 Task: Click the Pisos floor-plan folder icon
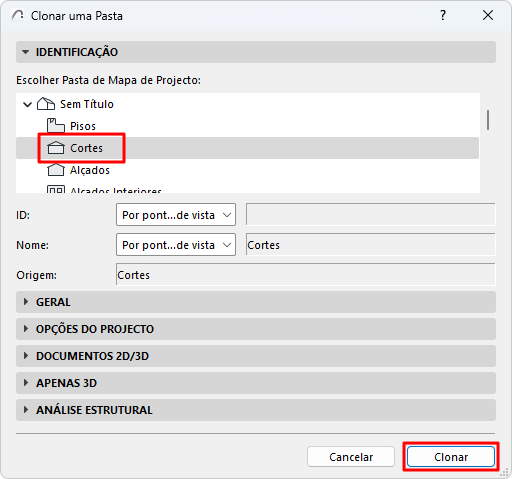55,126
